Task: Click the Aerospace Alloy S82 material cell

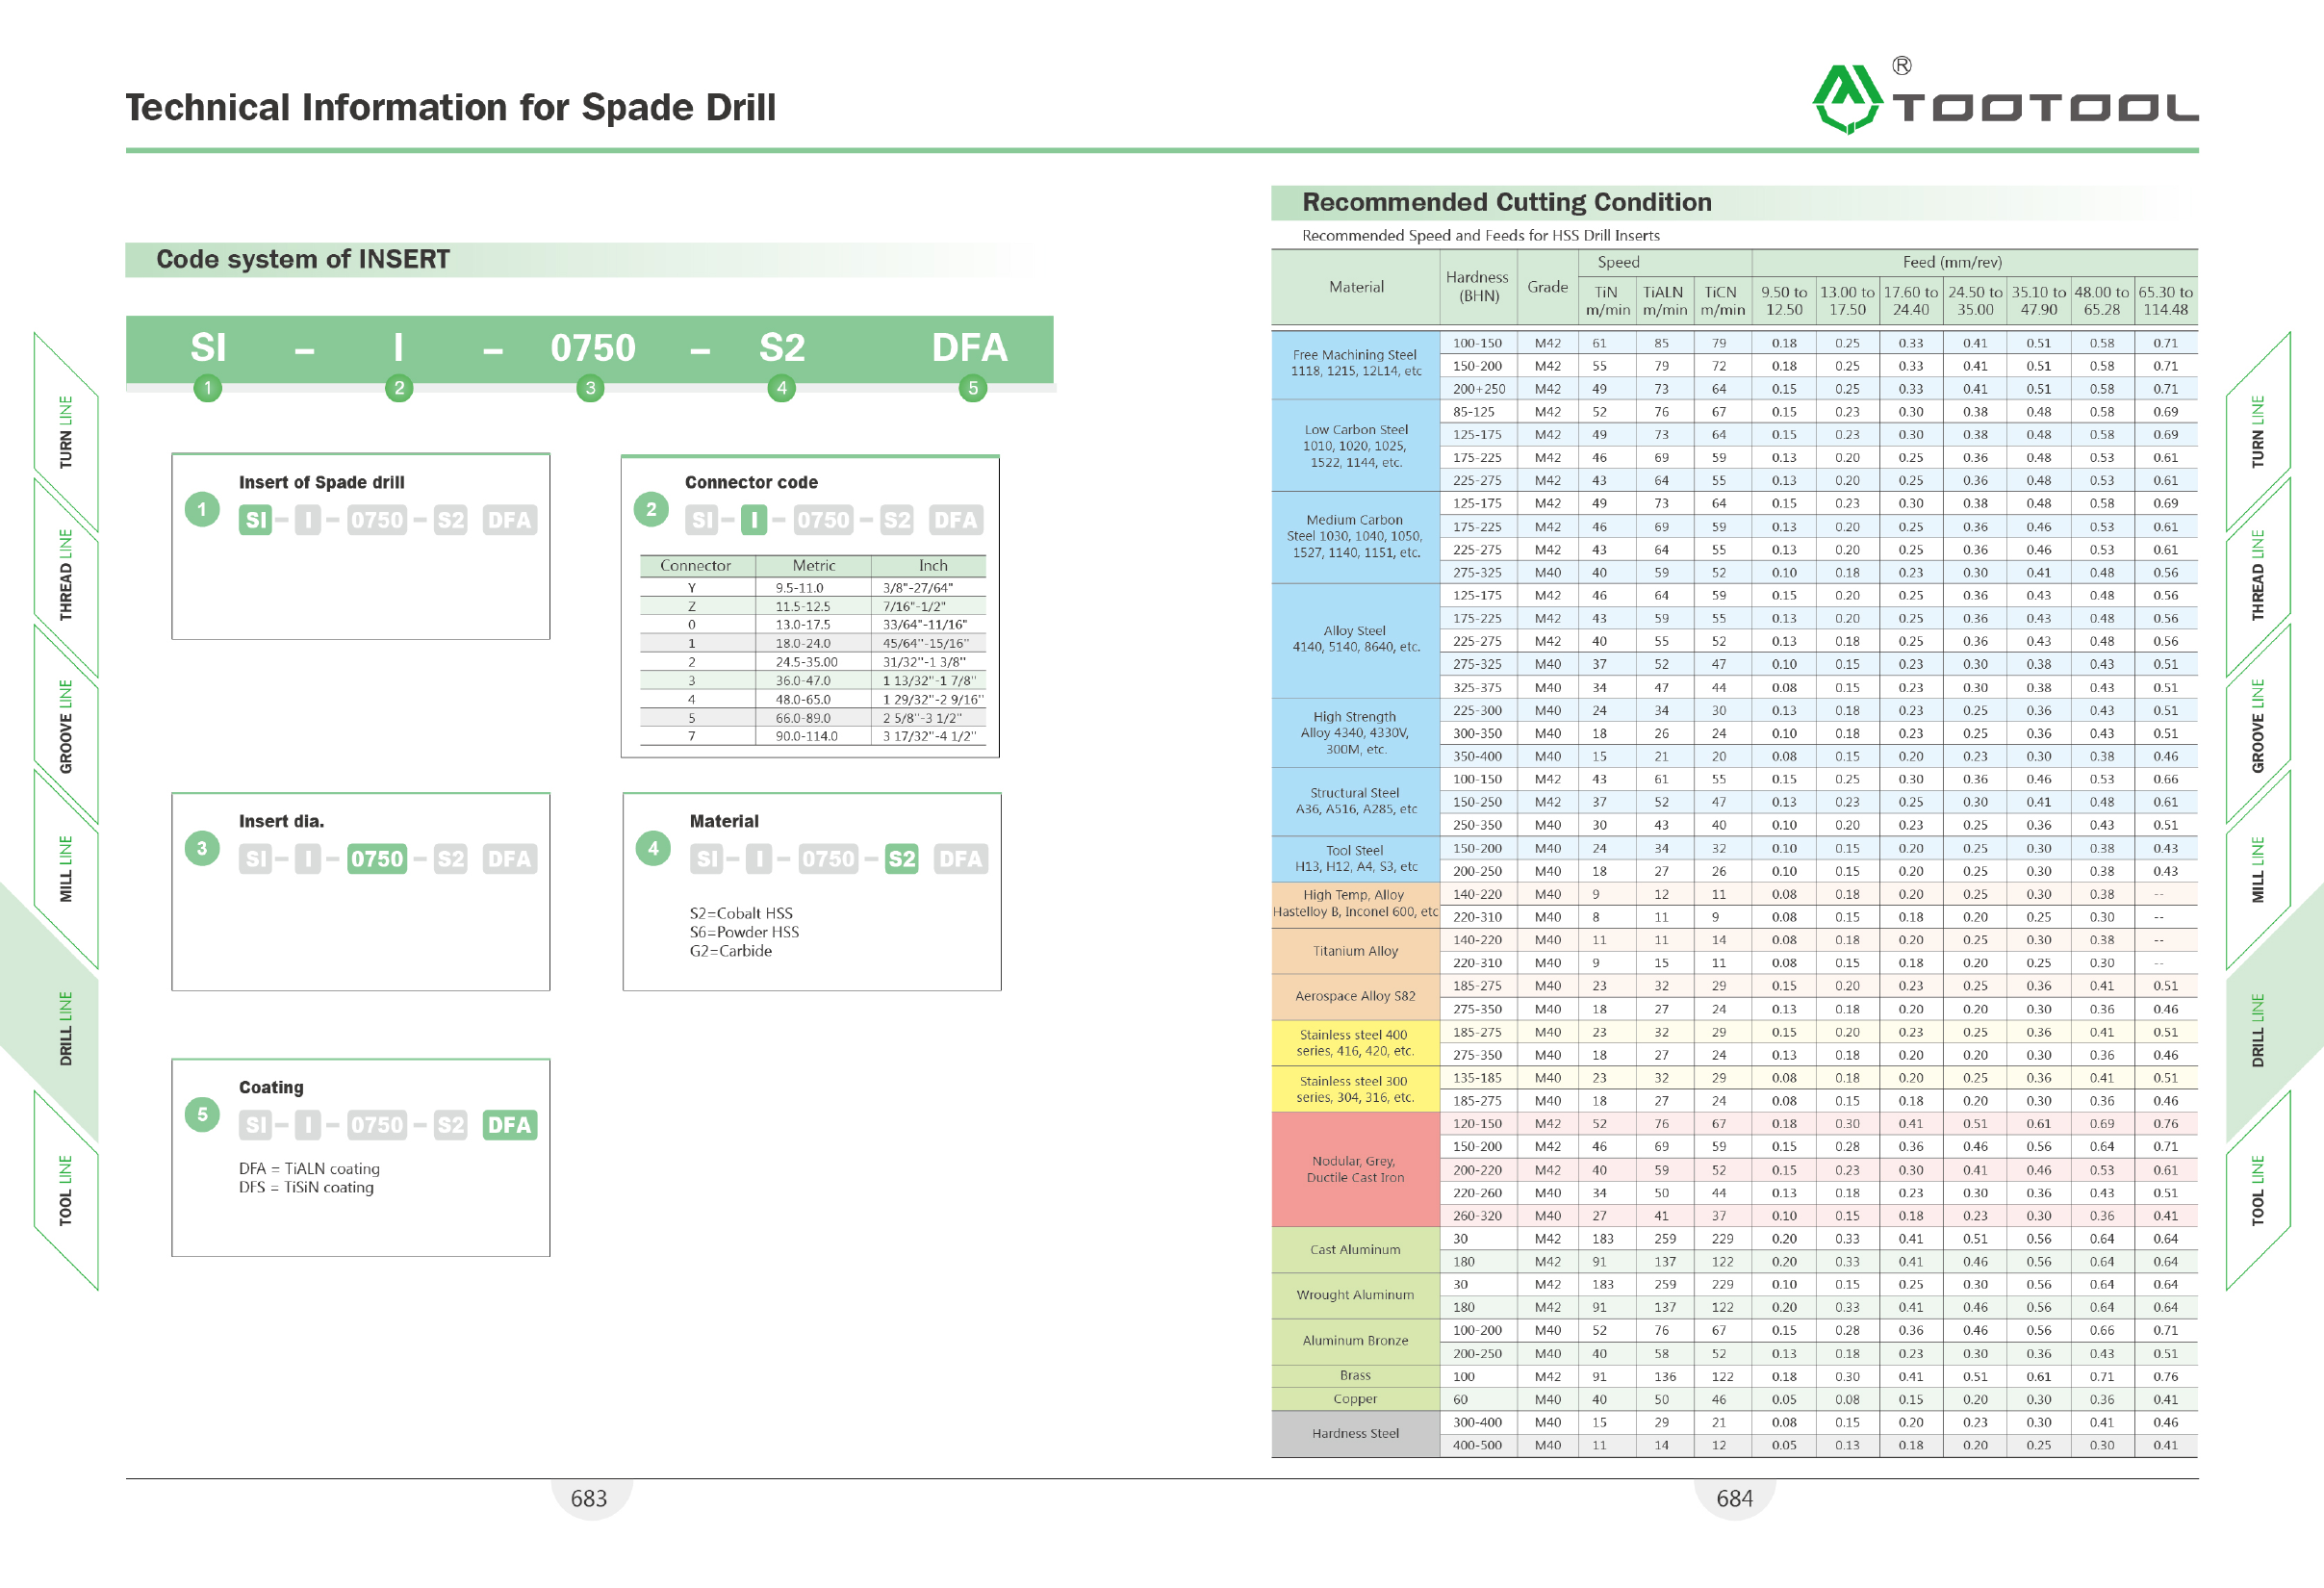Action: click(1356, 997)
